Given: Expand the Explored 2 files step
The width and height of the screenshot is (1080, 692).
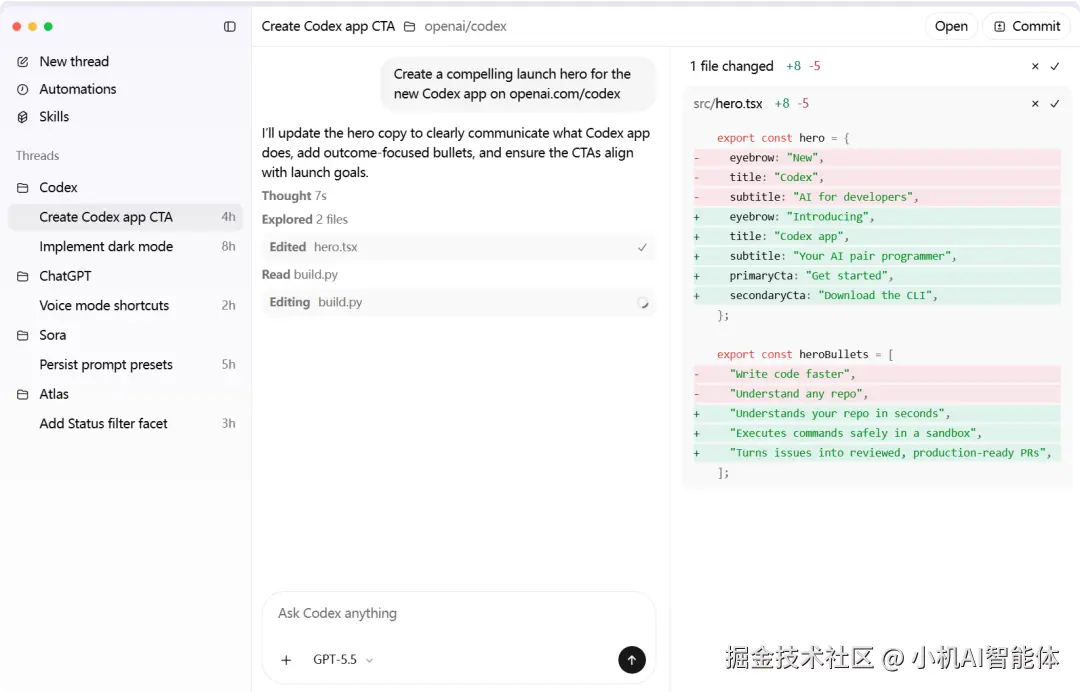Looking at the screenshot, I should (304, 219).
